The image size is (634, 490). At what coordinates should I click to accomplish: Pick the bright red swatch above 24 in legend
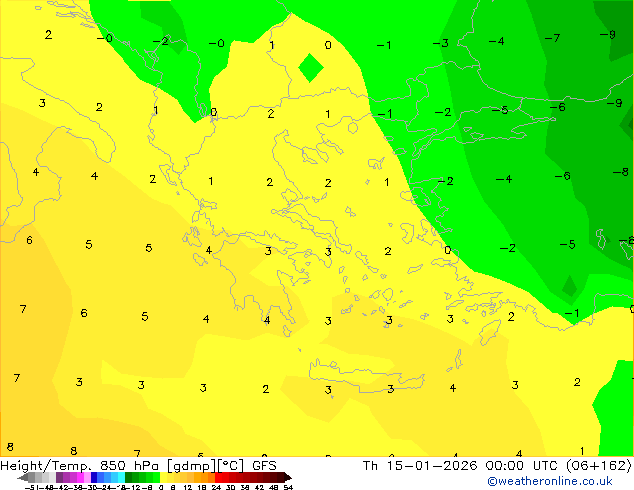point(219,477)
